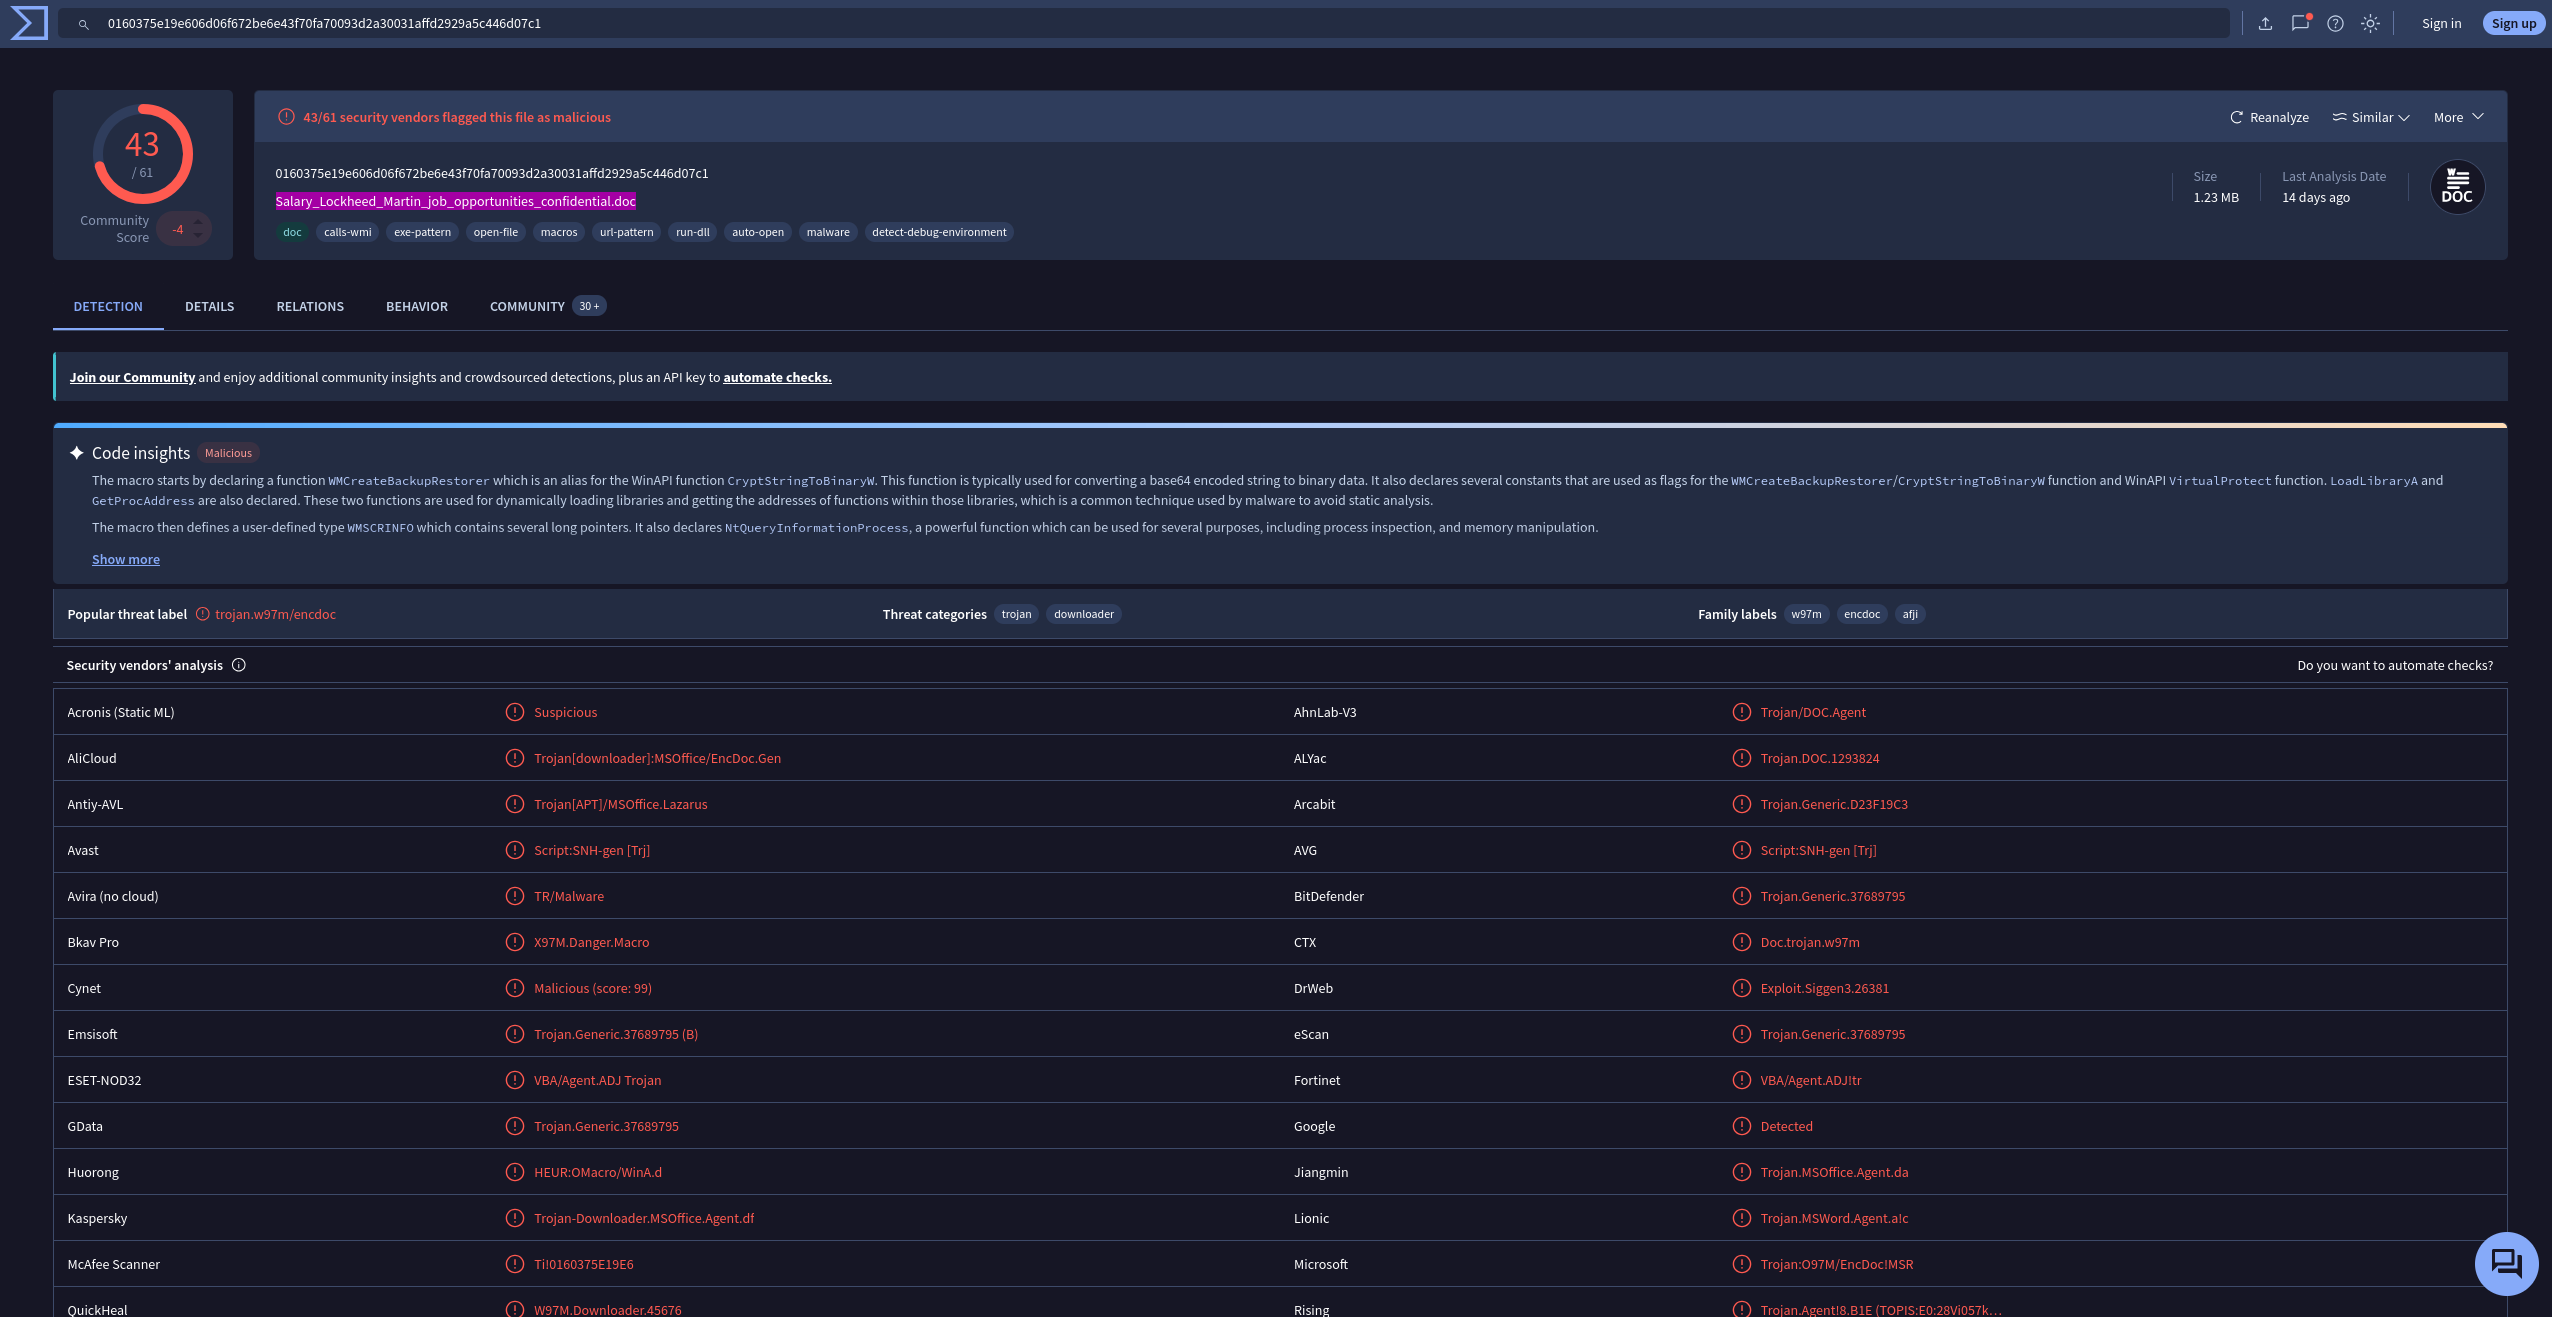
Task: Open the COMMUNITY tab
Action: pyautogui.click(x=547, y=306)
